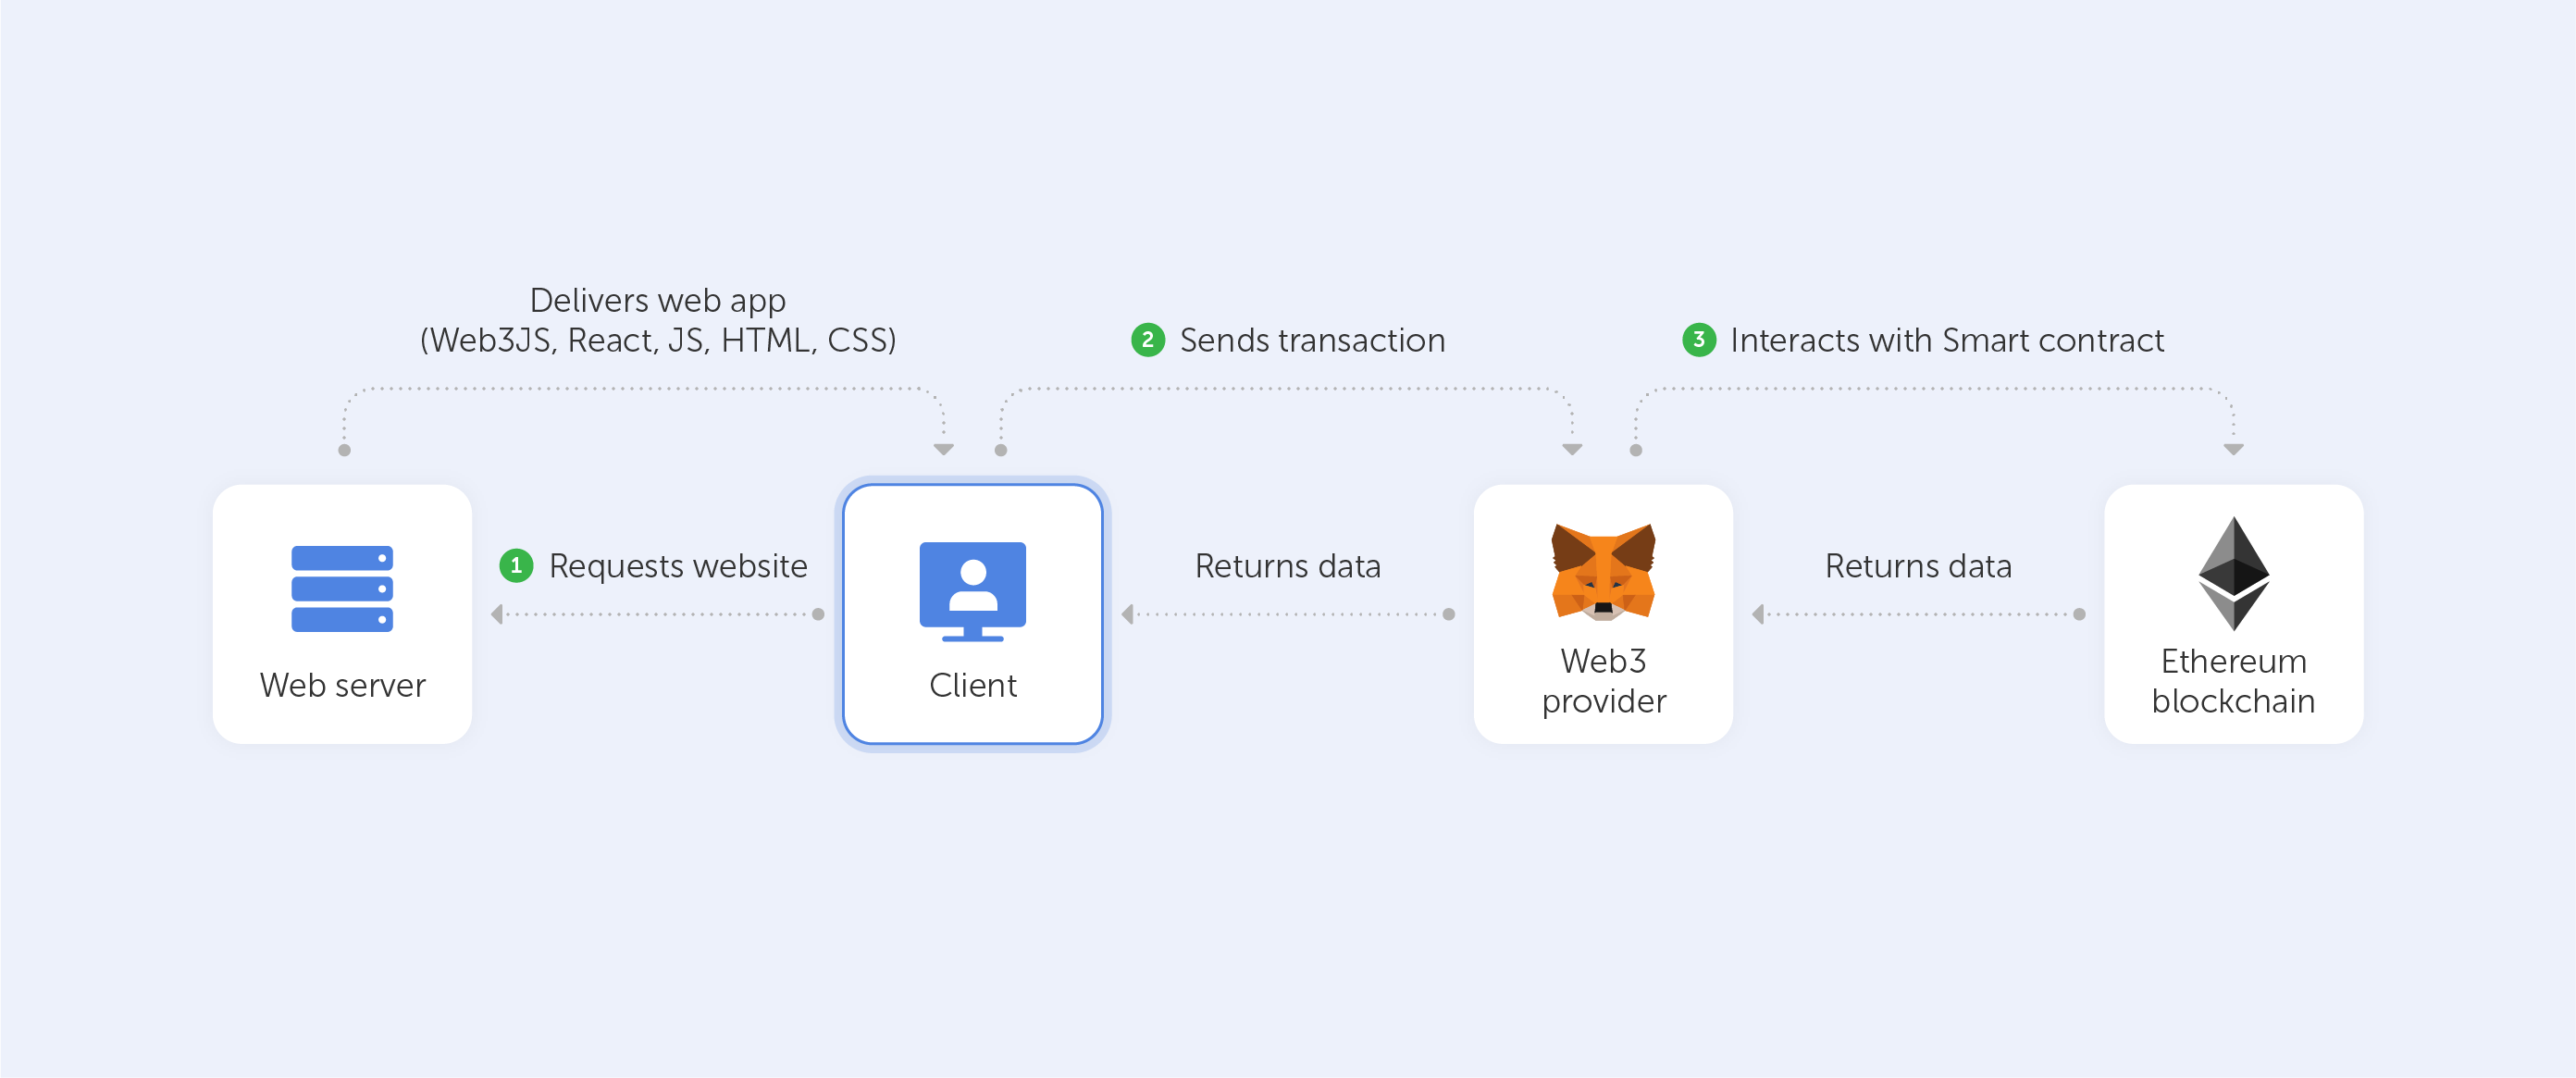Click the arrowhead above Ethereum blockchain card
Screen dimensions: 2576x1078
2233,450
